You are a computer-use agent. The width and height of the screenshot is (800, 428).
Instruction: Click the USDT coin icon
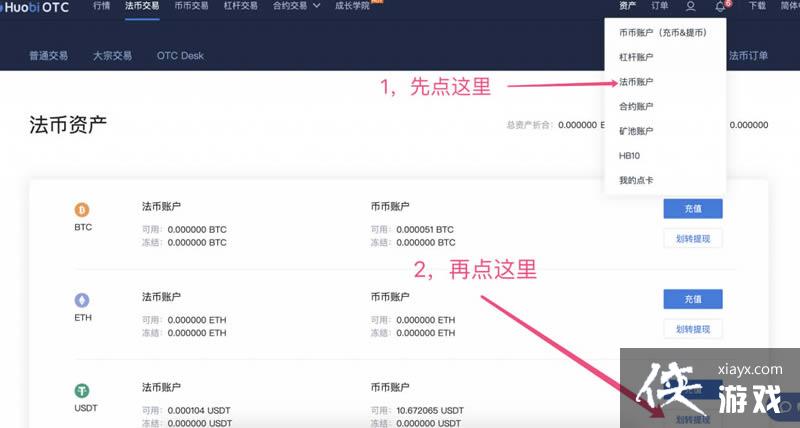point(82,391)
